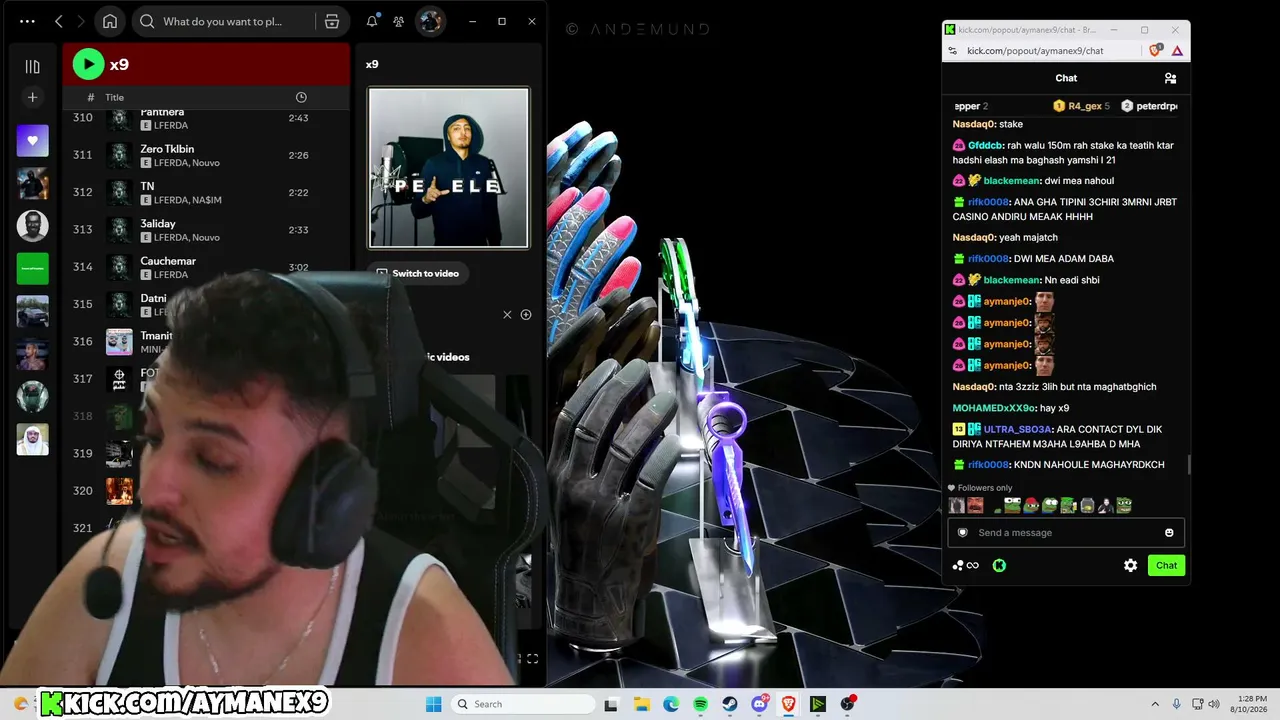Open Kick chat settings gear

(x=1130, y=566)
